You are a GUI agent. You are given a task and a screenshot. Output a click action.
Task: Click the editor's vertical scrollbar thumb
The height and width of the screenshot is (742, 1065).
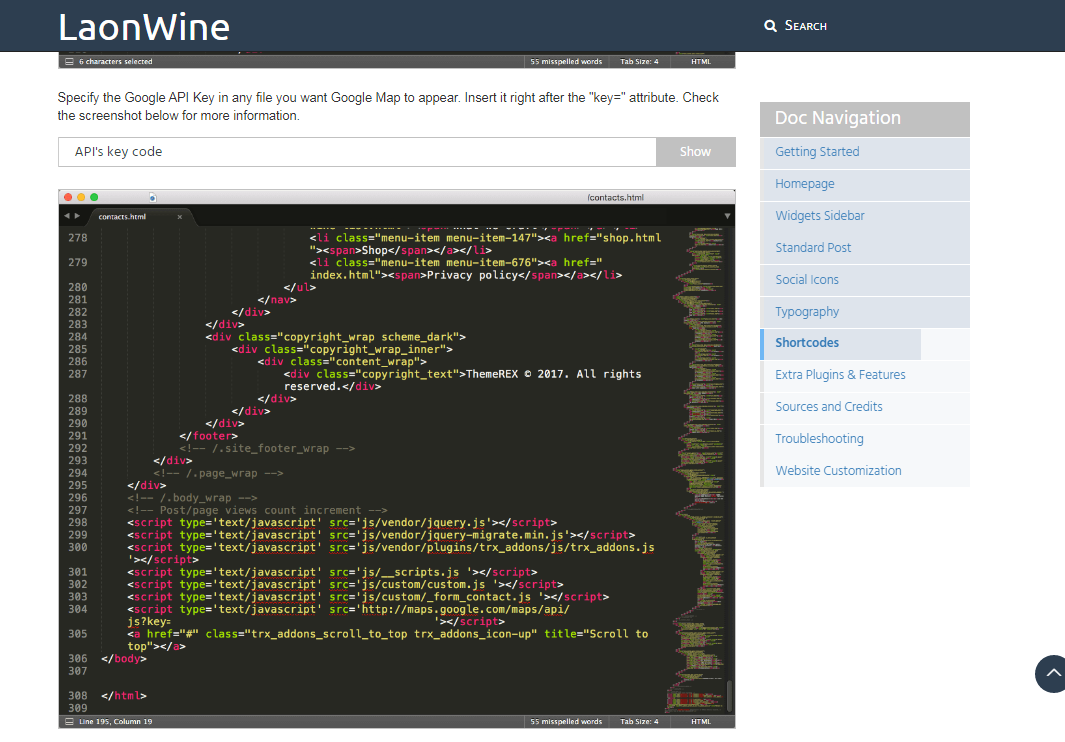click(729, 695)
